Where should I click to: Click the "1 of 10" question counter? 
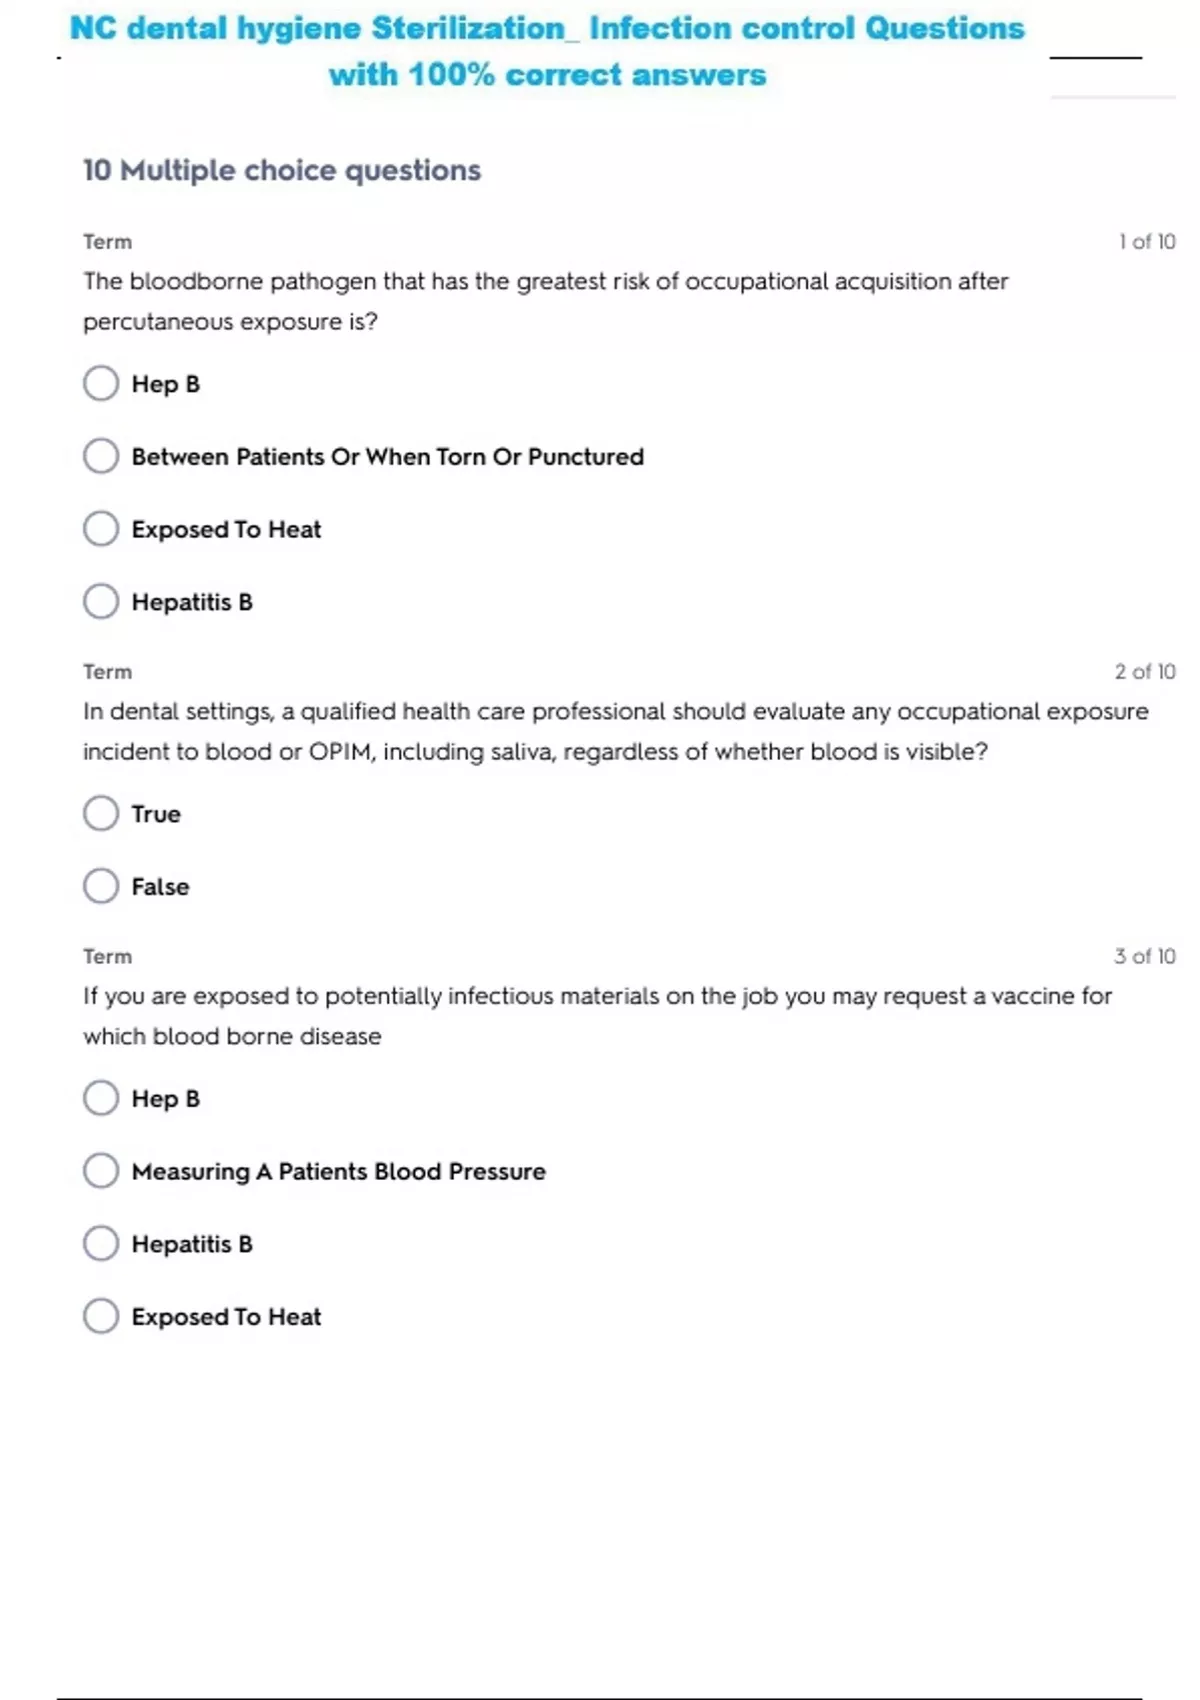coord(1146,242)
